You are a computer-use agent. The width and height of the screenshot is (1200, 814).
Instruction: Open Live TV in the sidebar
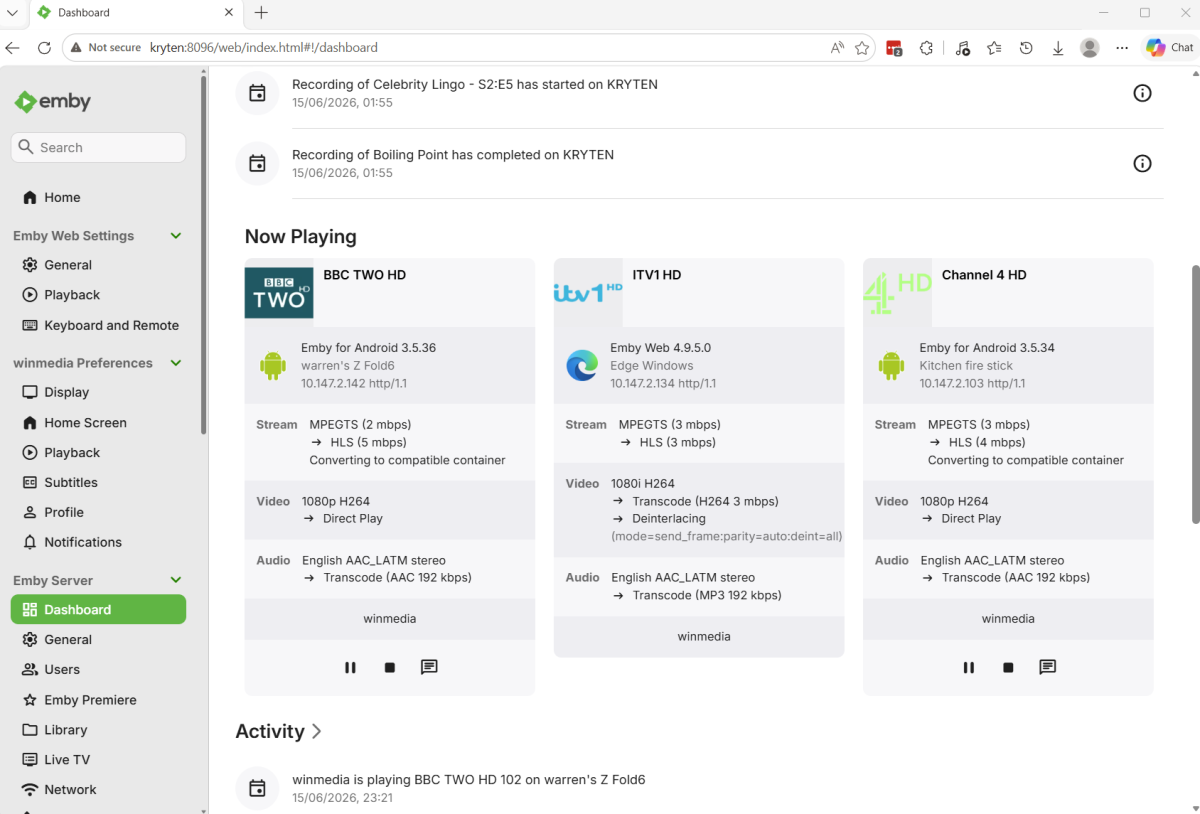pyautogui.click(x=98, y=760)
